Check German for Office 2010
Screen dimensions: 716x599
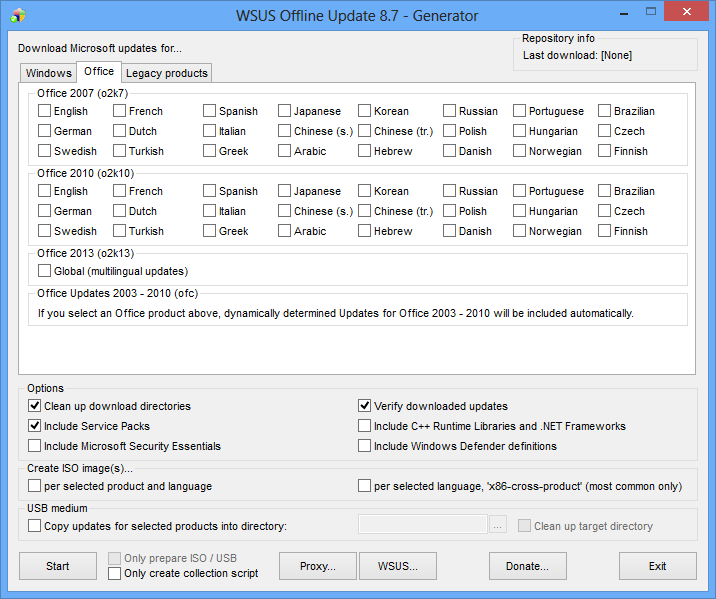45,211
